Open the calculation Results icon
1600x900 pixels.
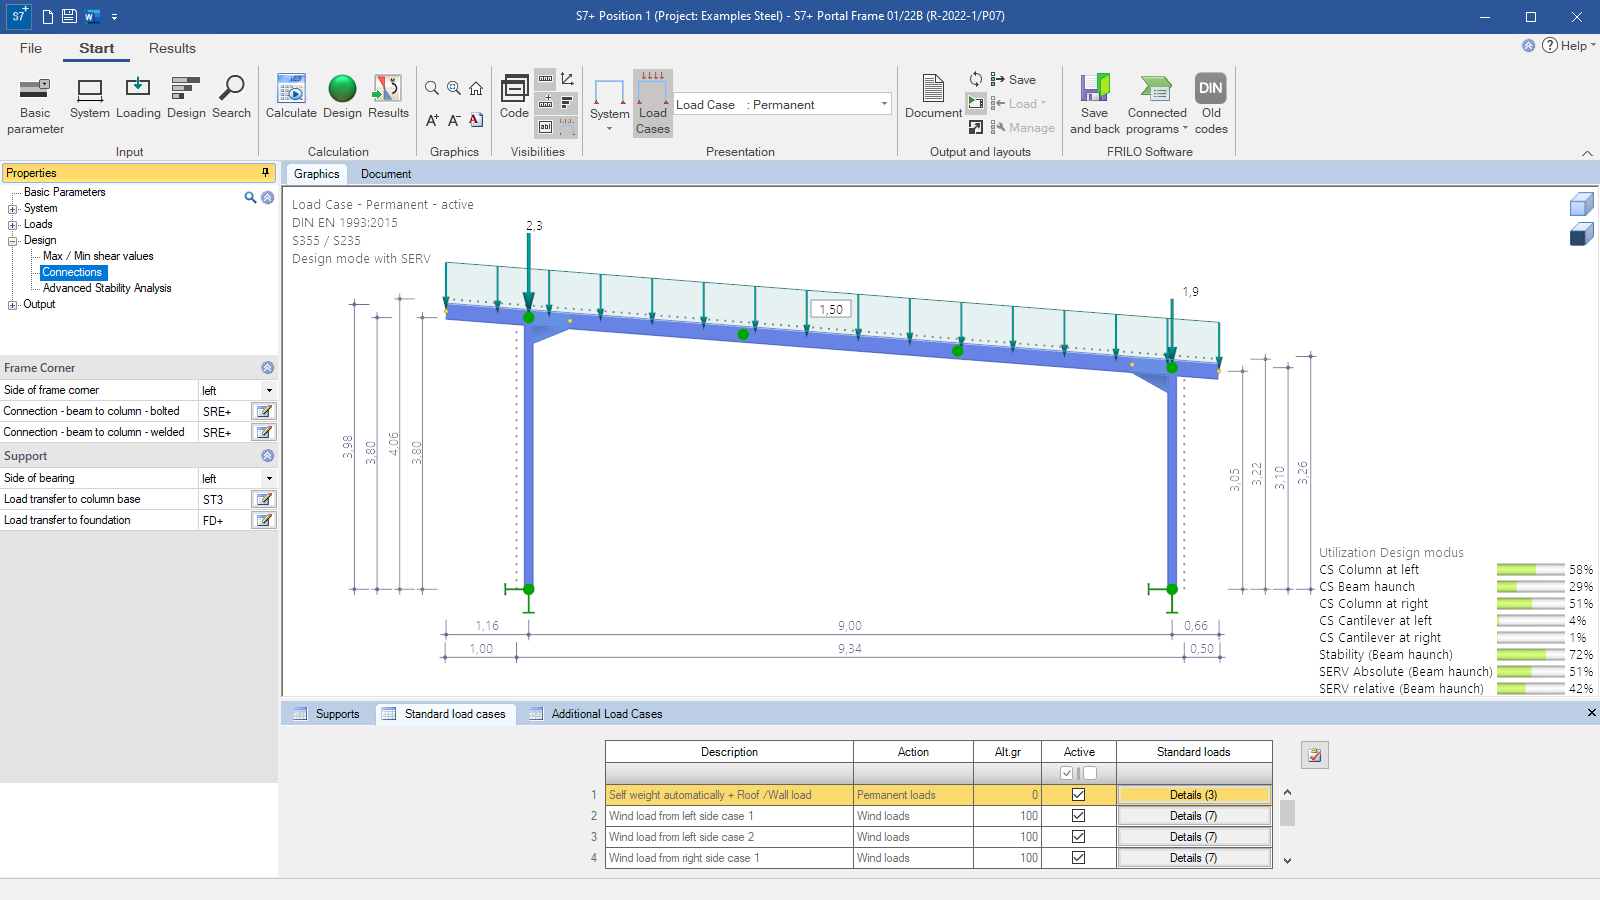pos(388,98)
